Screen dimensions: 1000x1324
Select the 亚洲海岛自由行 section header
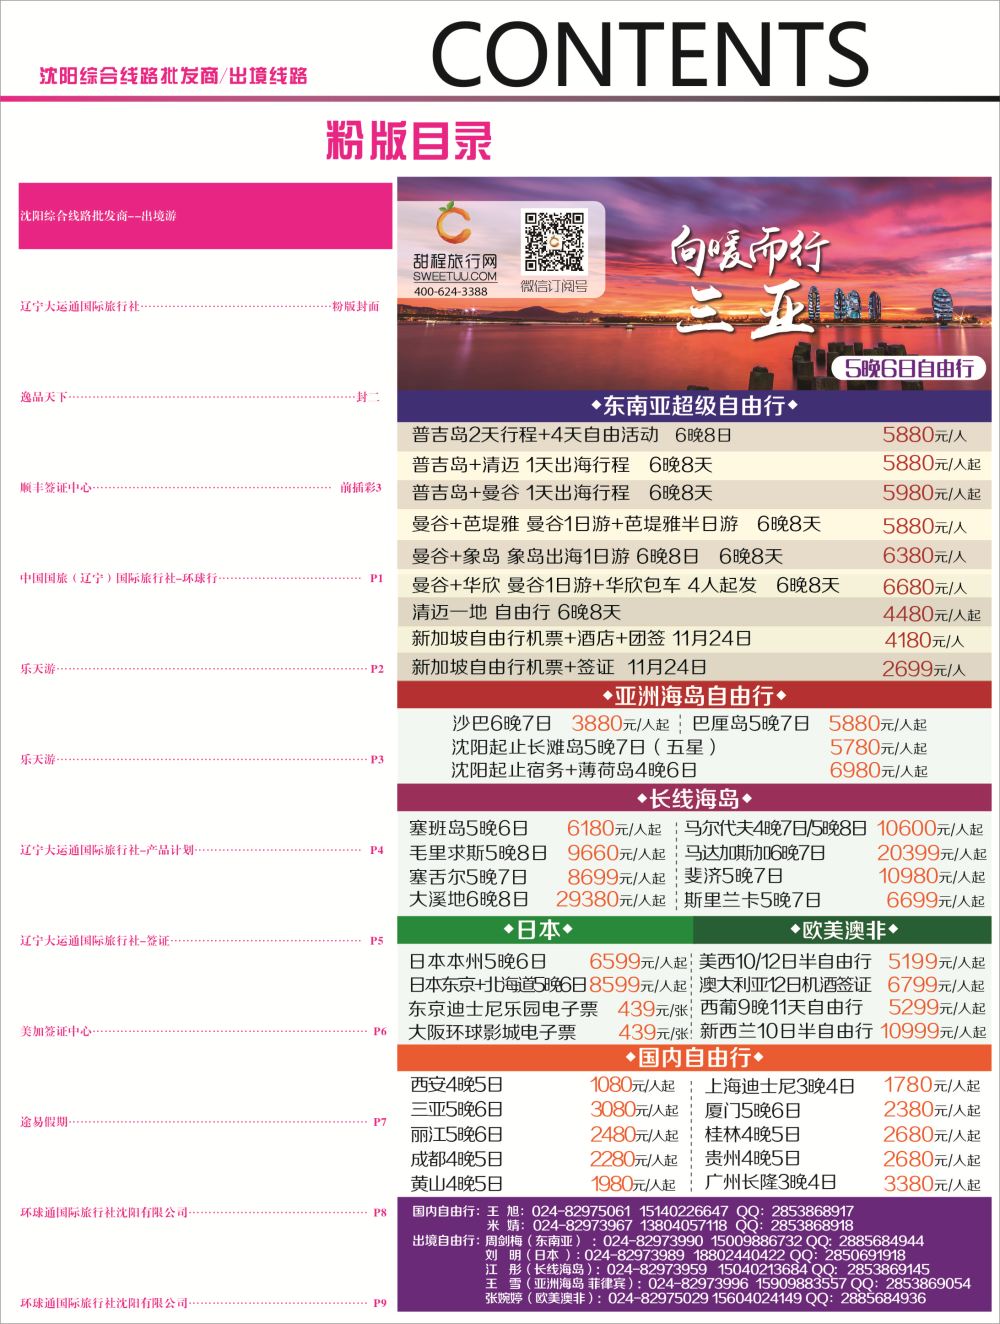[x=694, y=695]
